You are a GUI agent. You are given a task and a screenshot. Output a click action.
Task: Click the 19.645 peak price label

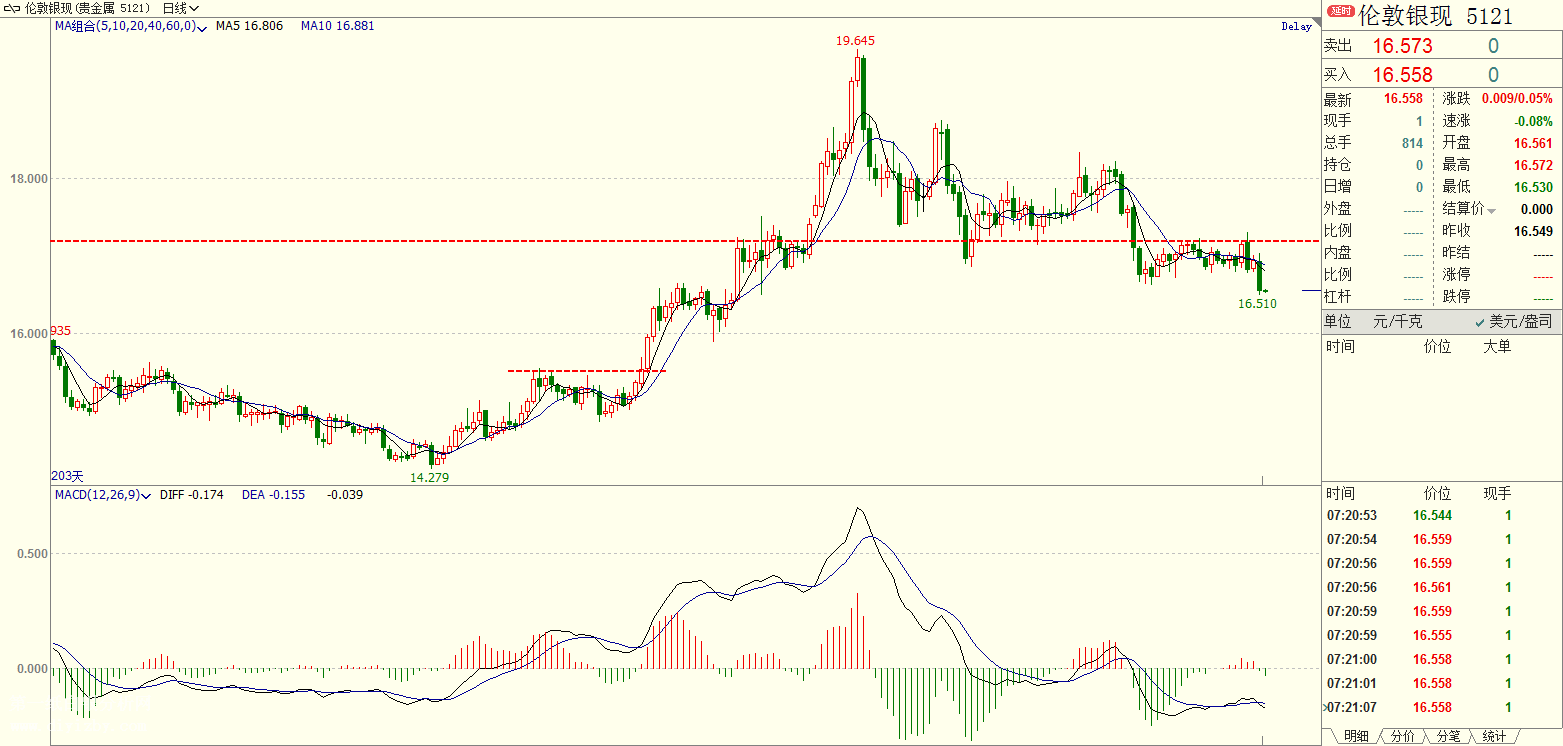point(856,41)
